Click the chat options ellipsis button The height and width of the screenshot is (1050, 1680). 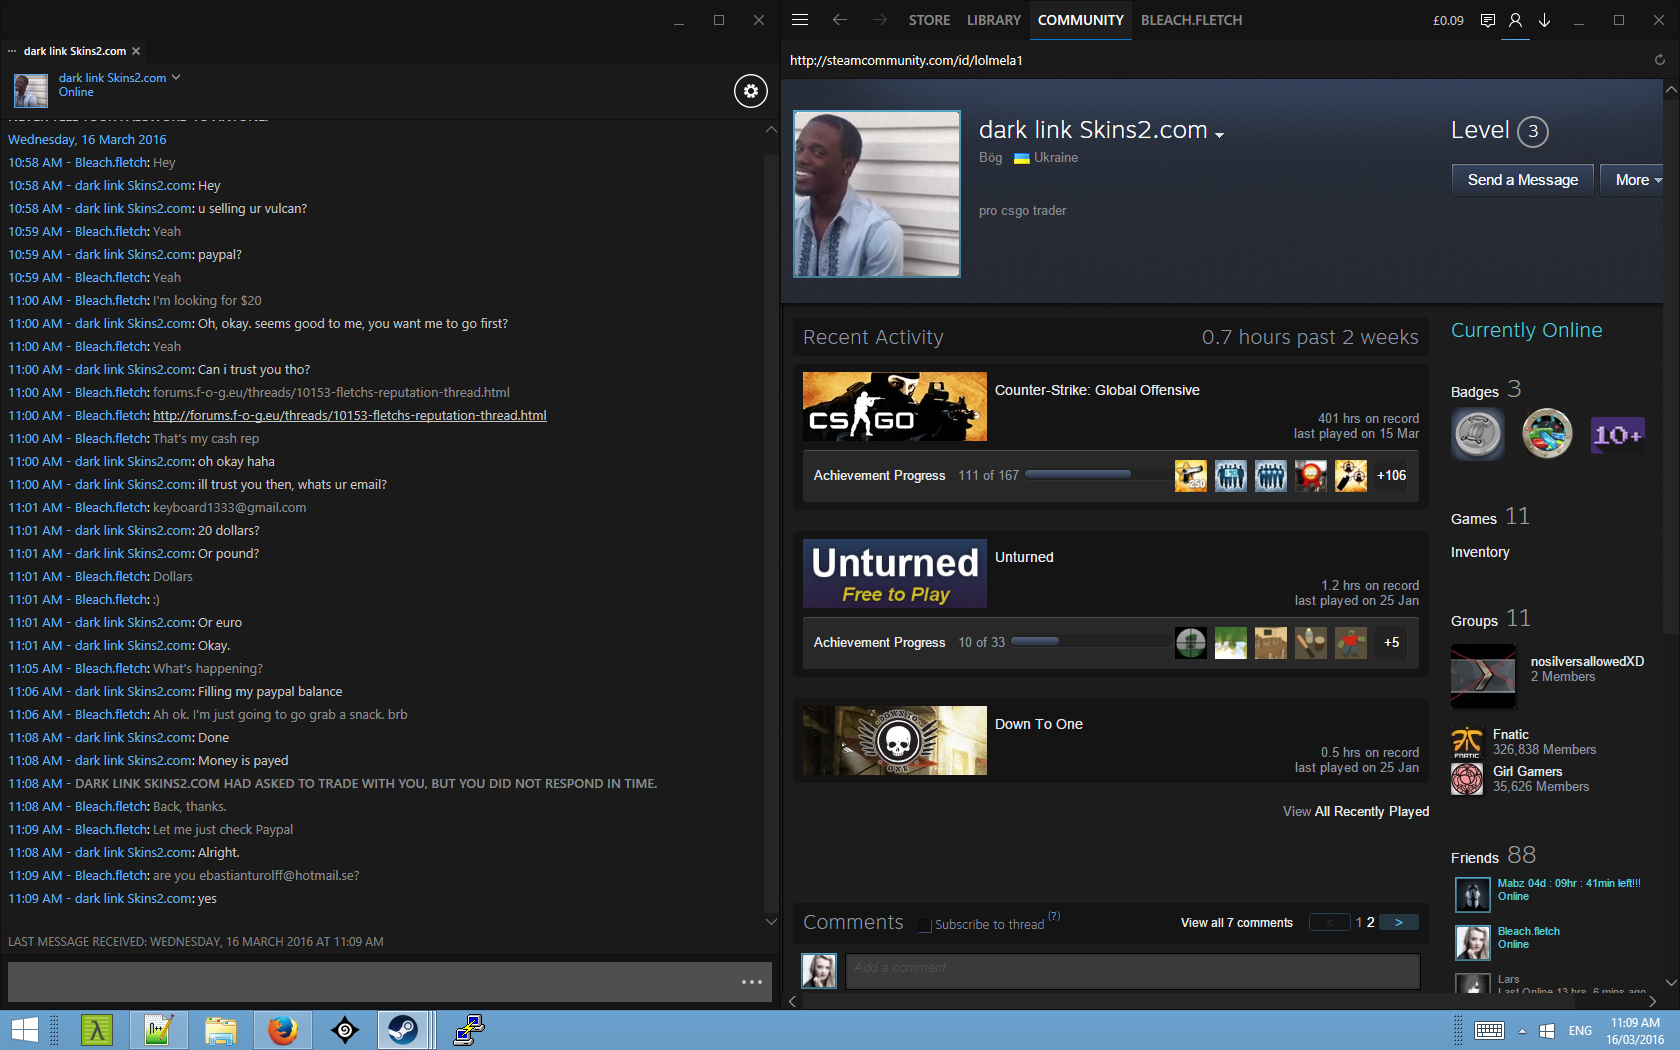752,982
